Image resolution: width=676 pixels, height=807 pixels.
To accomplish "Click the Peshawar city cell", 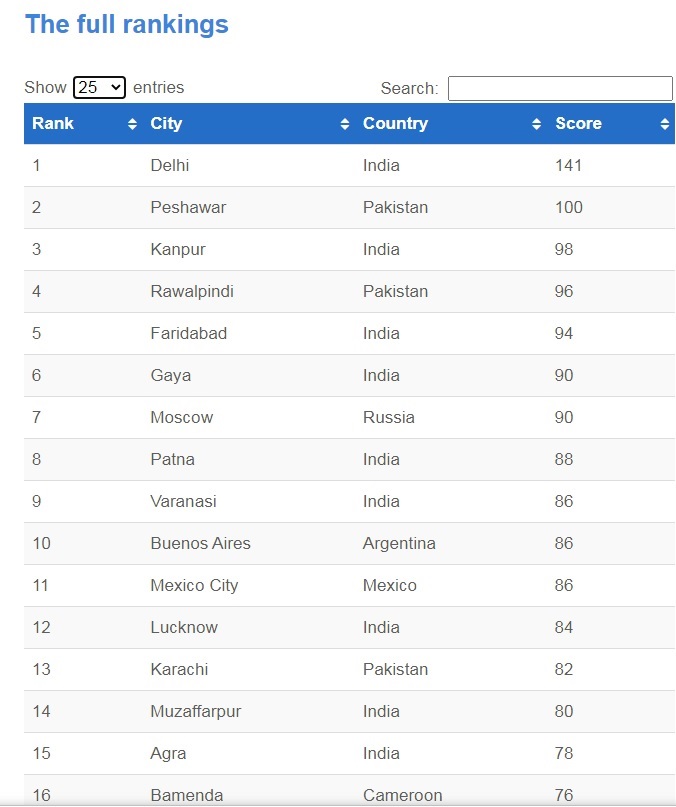I will [188, 208].
